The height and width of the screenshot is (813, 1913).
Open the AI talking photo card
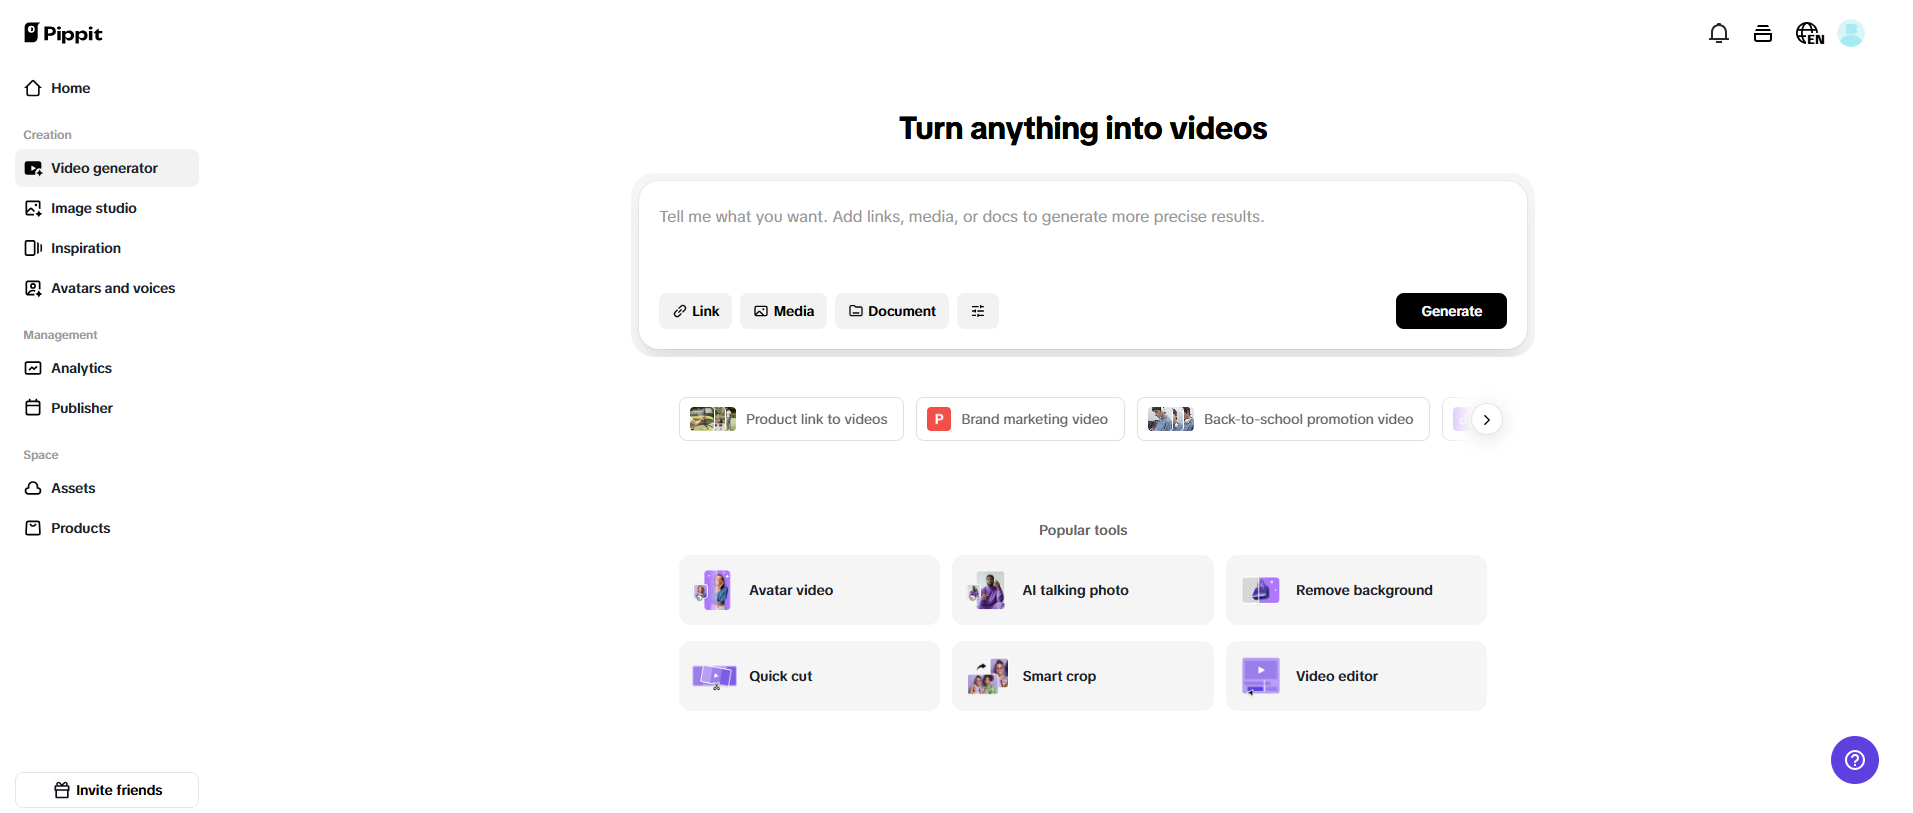pos(1083,590)
